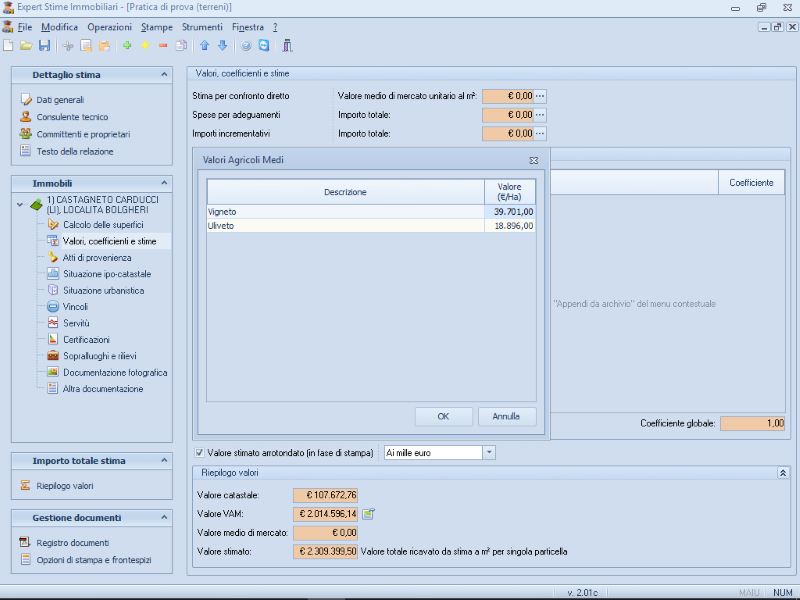Image resolution: width=800 pixels, height=600 pixels.
Task: Open help via the round question mark icon
Action: [x=246, y=46]
